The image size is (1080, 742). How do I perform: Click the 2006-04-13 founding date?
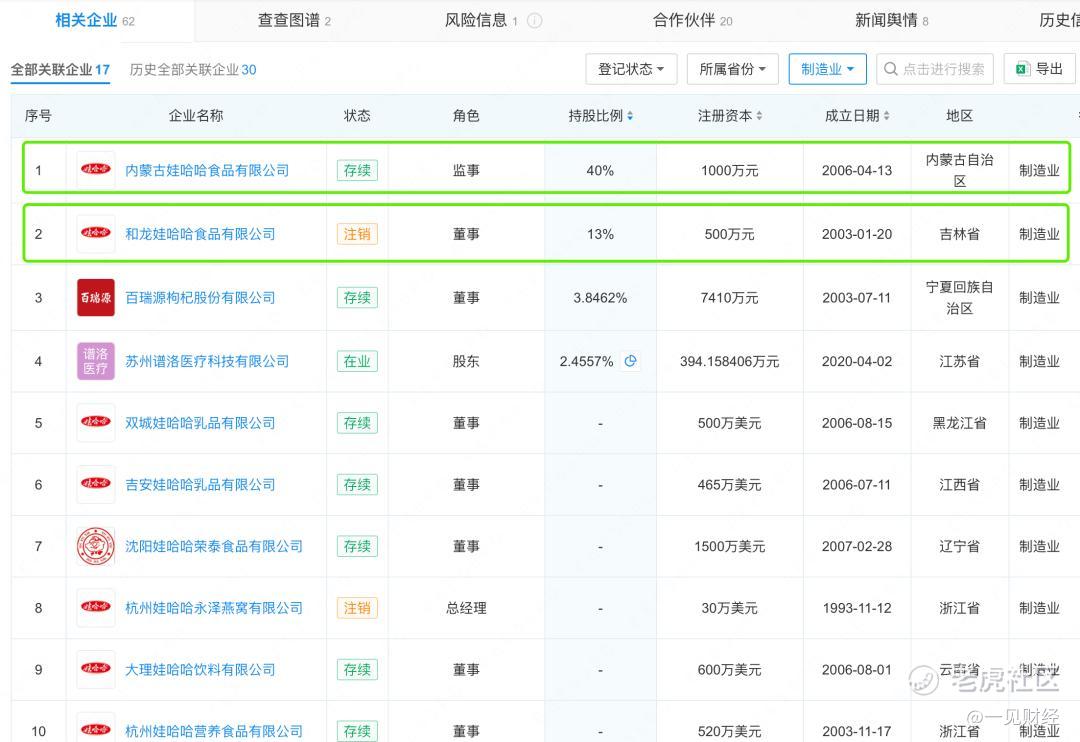click(x=857, y=170)
